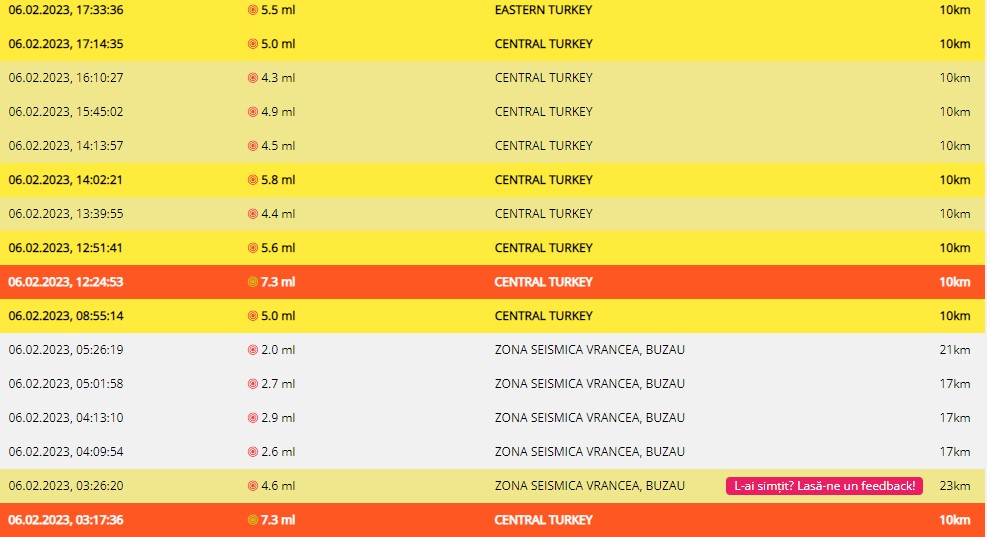This screenshot has height=537, width=987.
Task: Open the 06.02.2023, 16:10:27 earthquake row
Action: click(66, 78)
